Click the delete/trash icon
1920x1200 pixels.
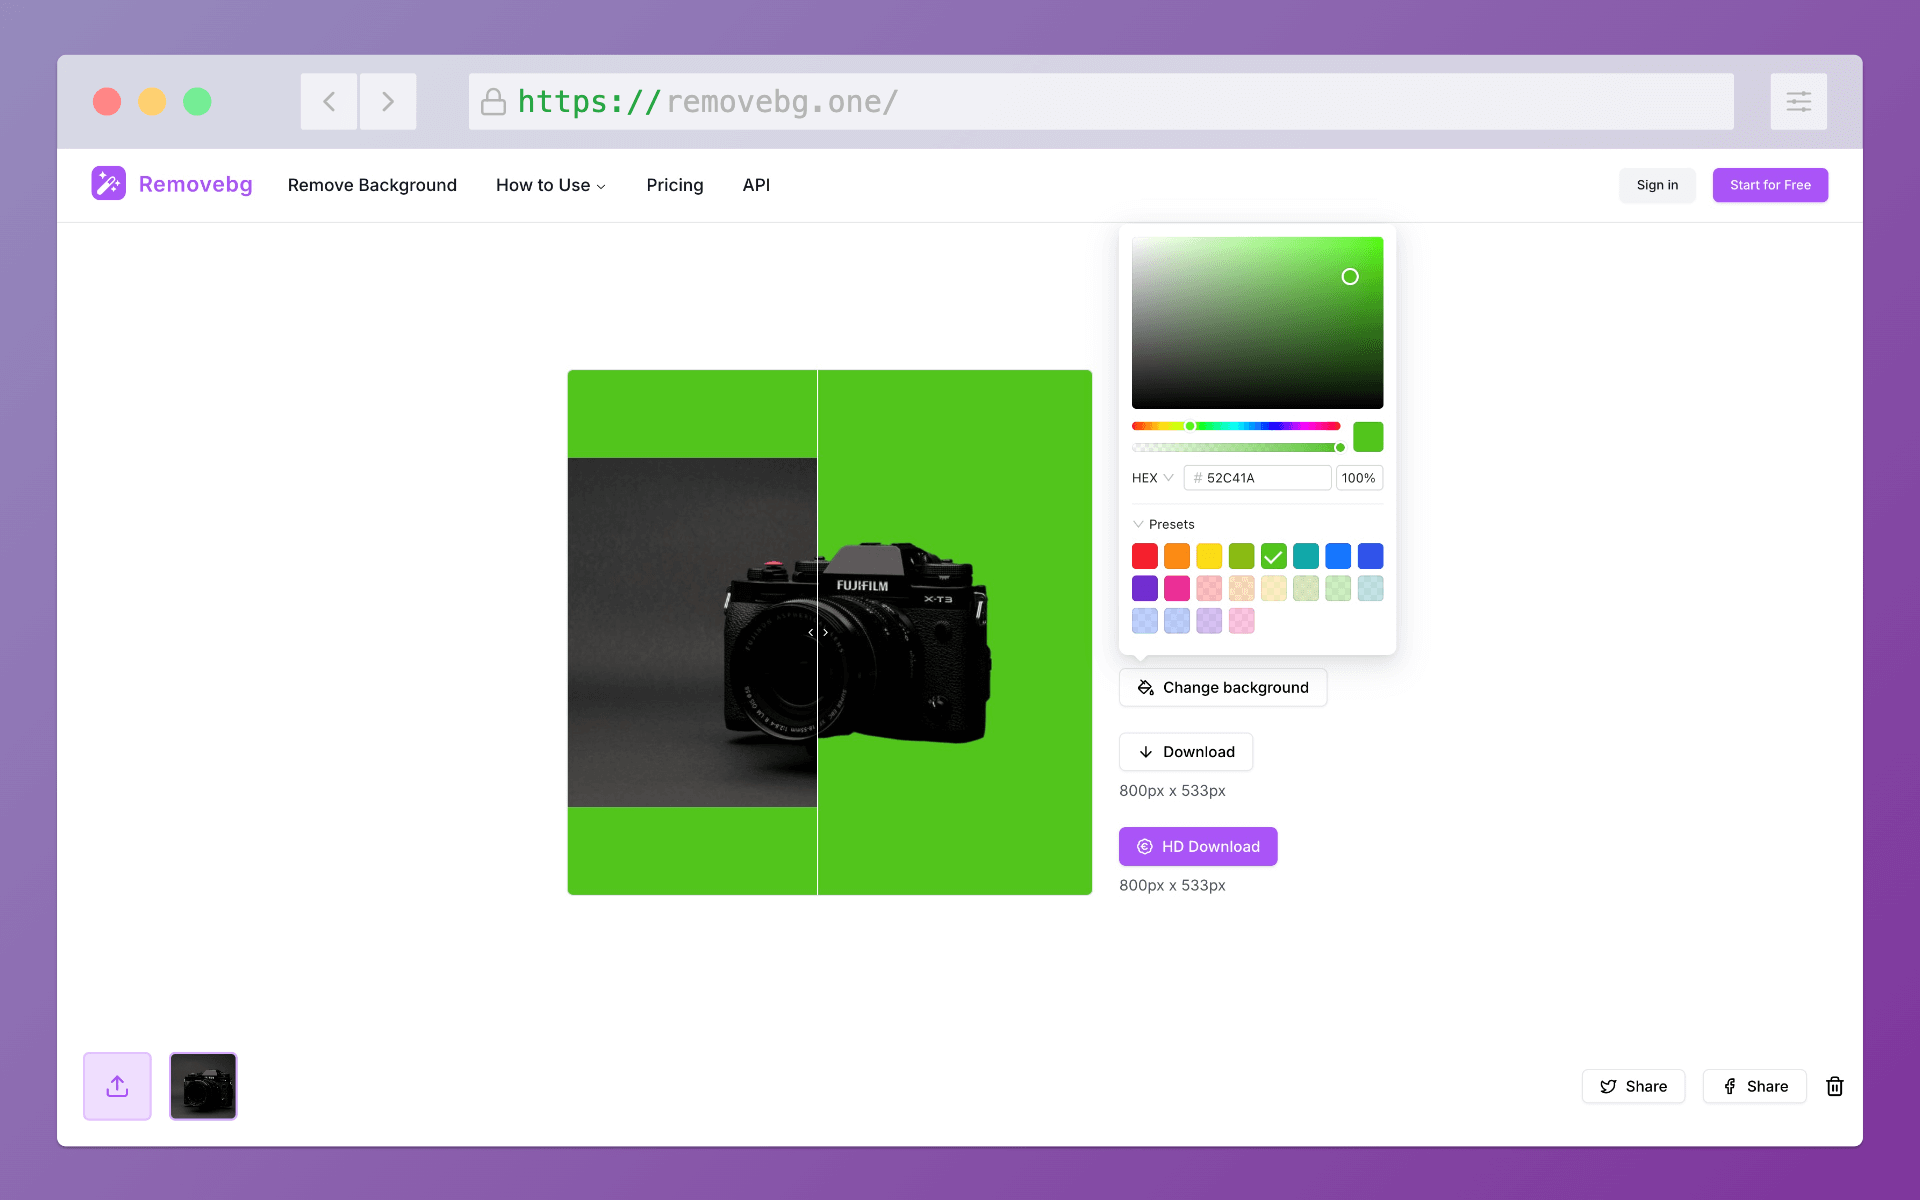coord(1834,1085)
